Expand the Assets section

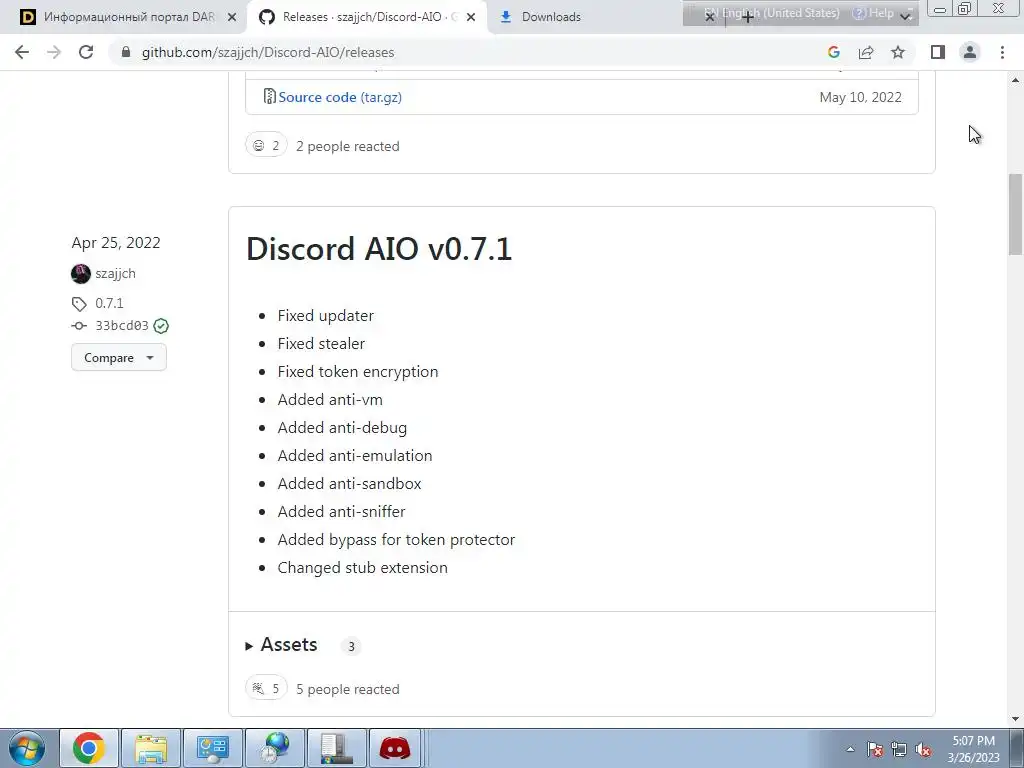pyautogui.click(x=282, y=645)
